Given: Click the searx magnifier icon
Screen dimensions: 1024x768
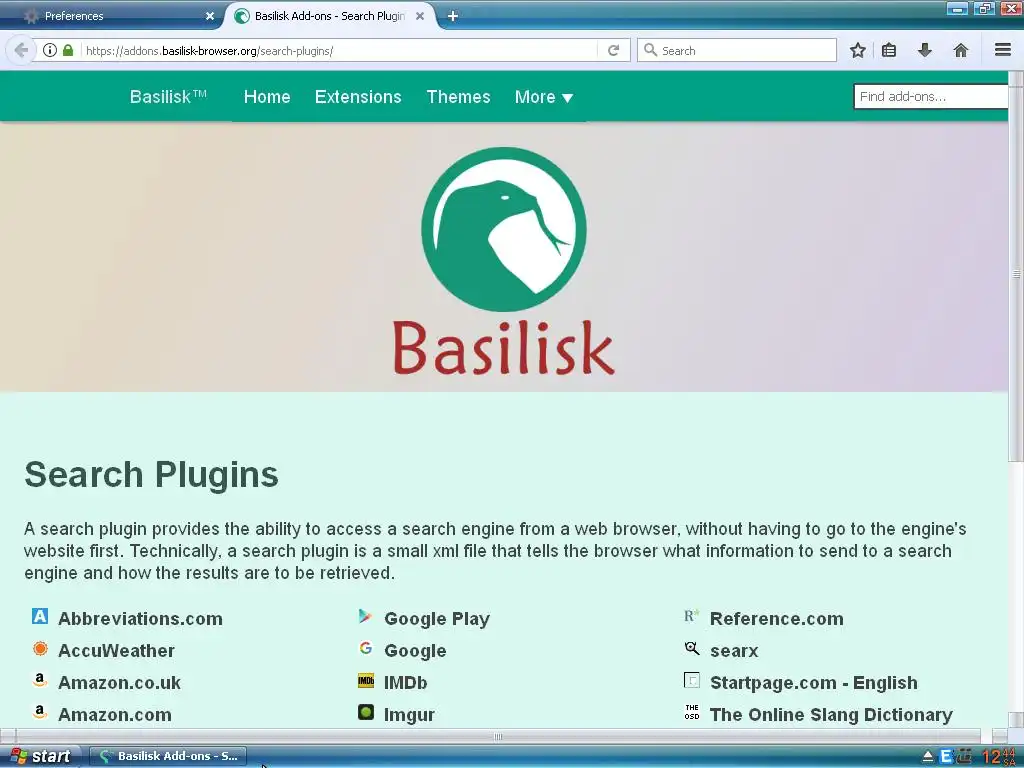Looking at the screenshot, I should (x=692, y=648).
